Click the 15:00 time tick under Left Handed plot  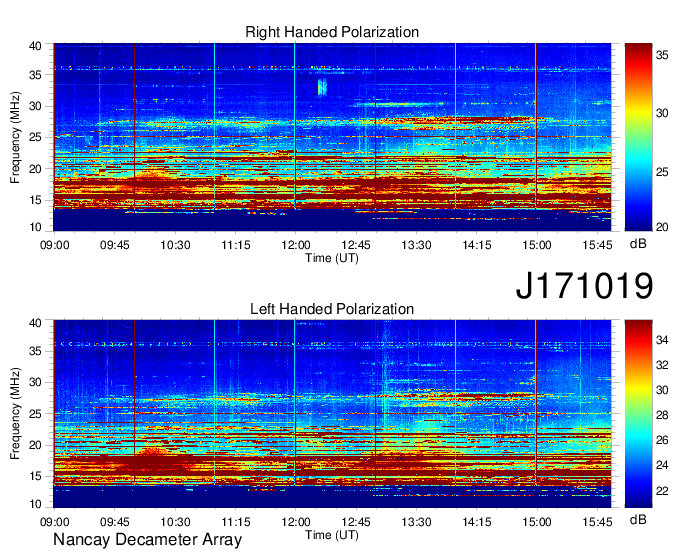click(x=537, y=522)
